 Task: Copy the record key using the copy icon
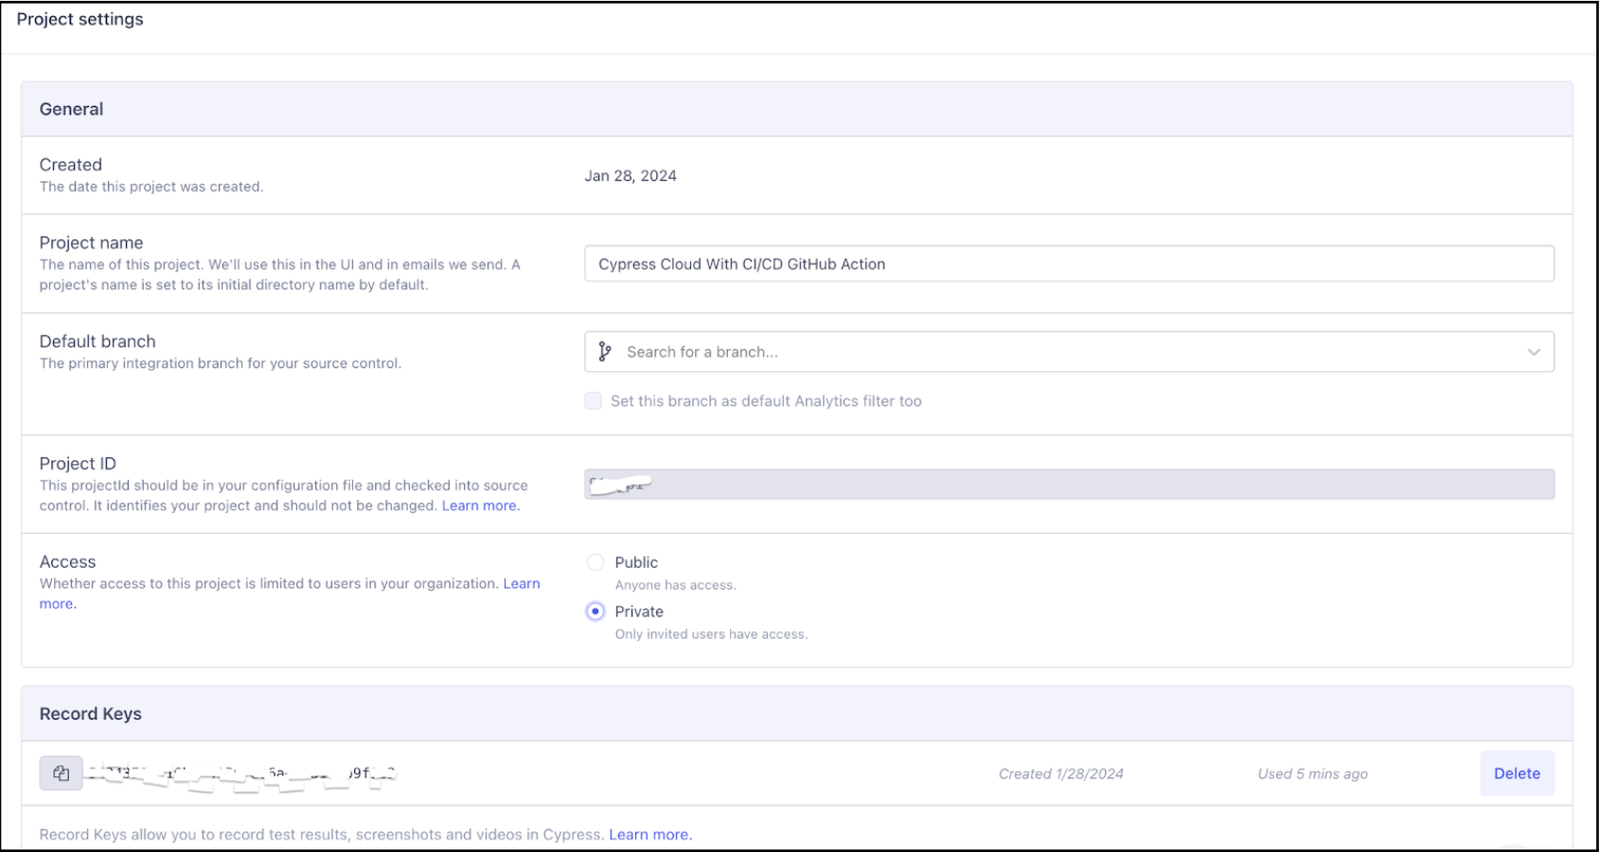[61, 773]
